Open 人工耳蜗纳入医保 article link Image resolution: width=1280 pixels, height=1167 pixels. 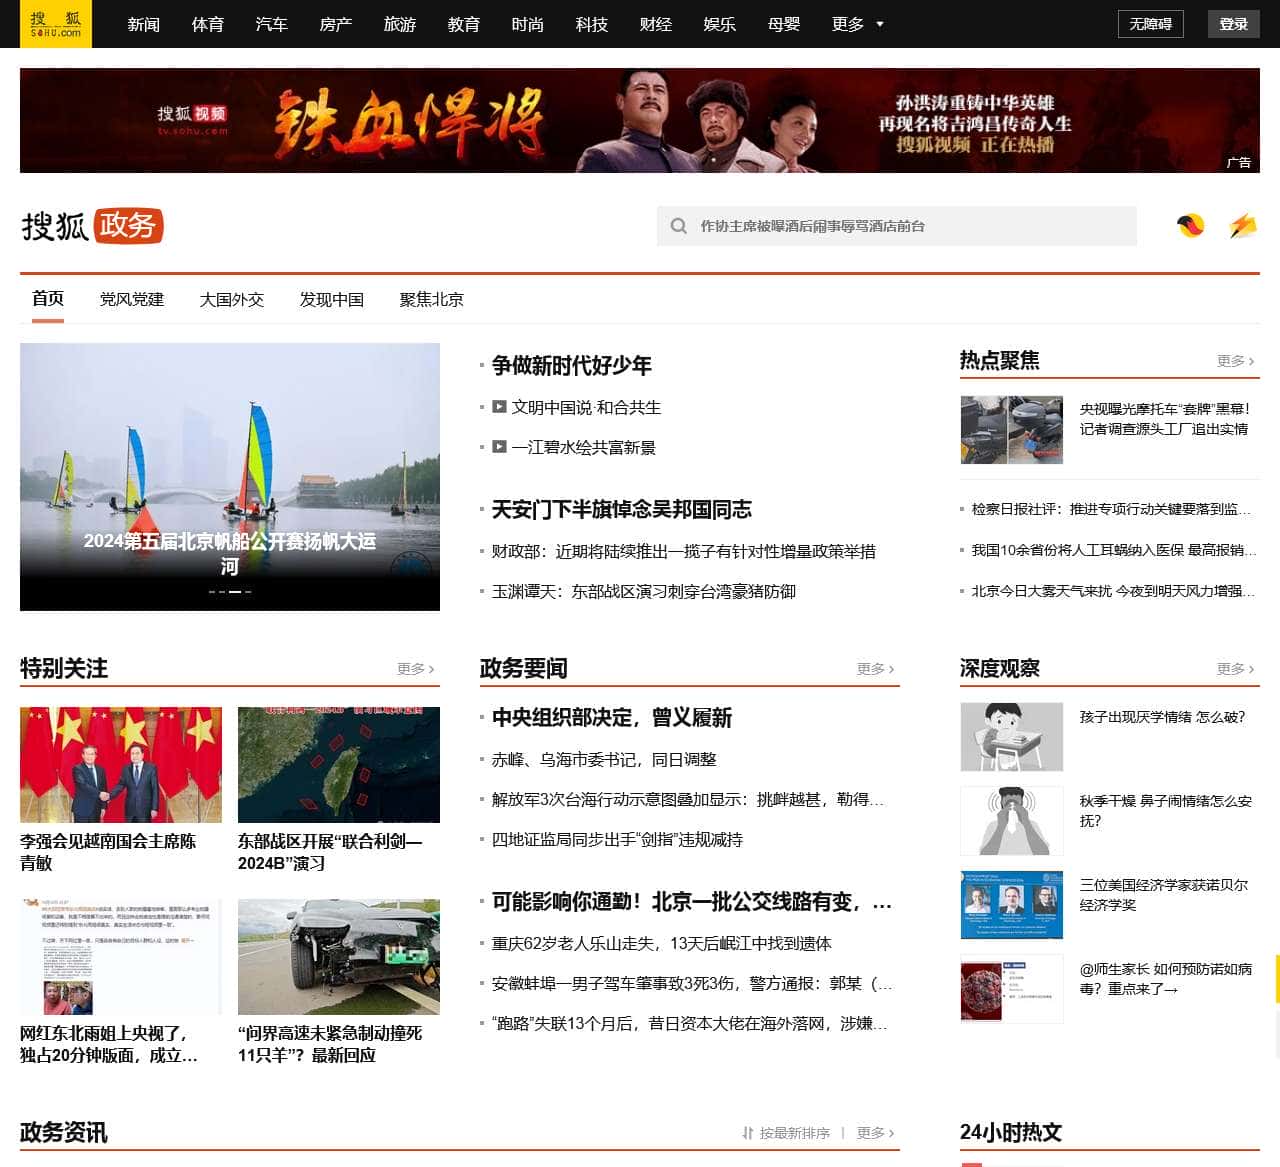click(1114, 549)
